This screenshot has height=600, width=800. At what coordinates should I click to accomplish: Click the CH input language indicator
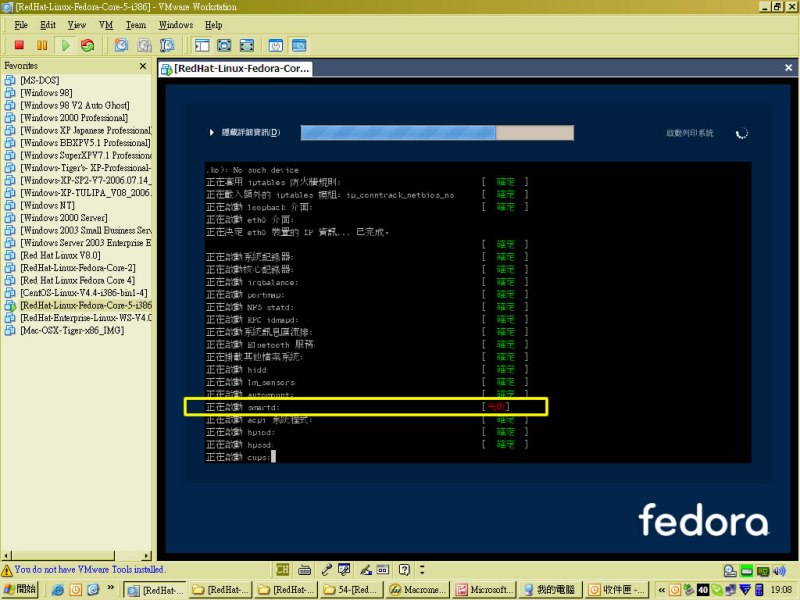pyautogui.click(x=282, y=569)
